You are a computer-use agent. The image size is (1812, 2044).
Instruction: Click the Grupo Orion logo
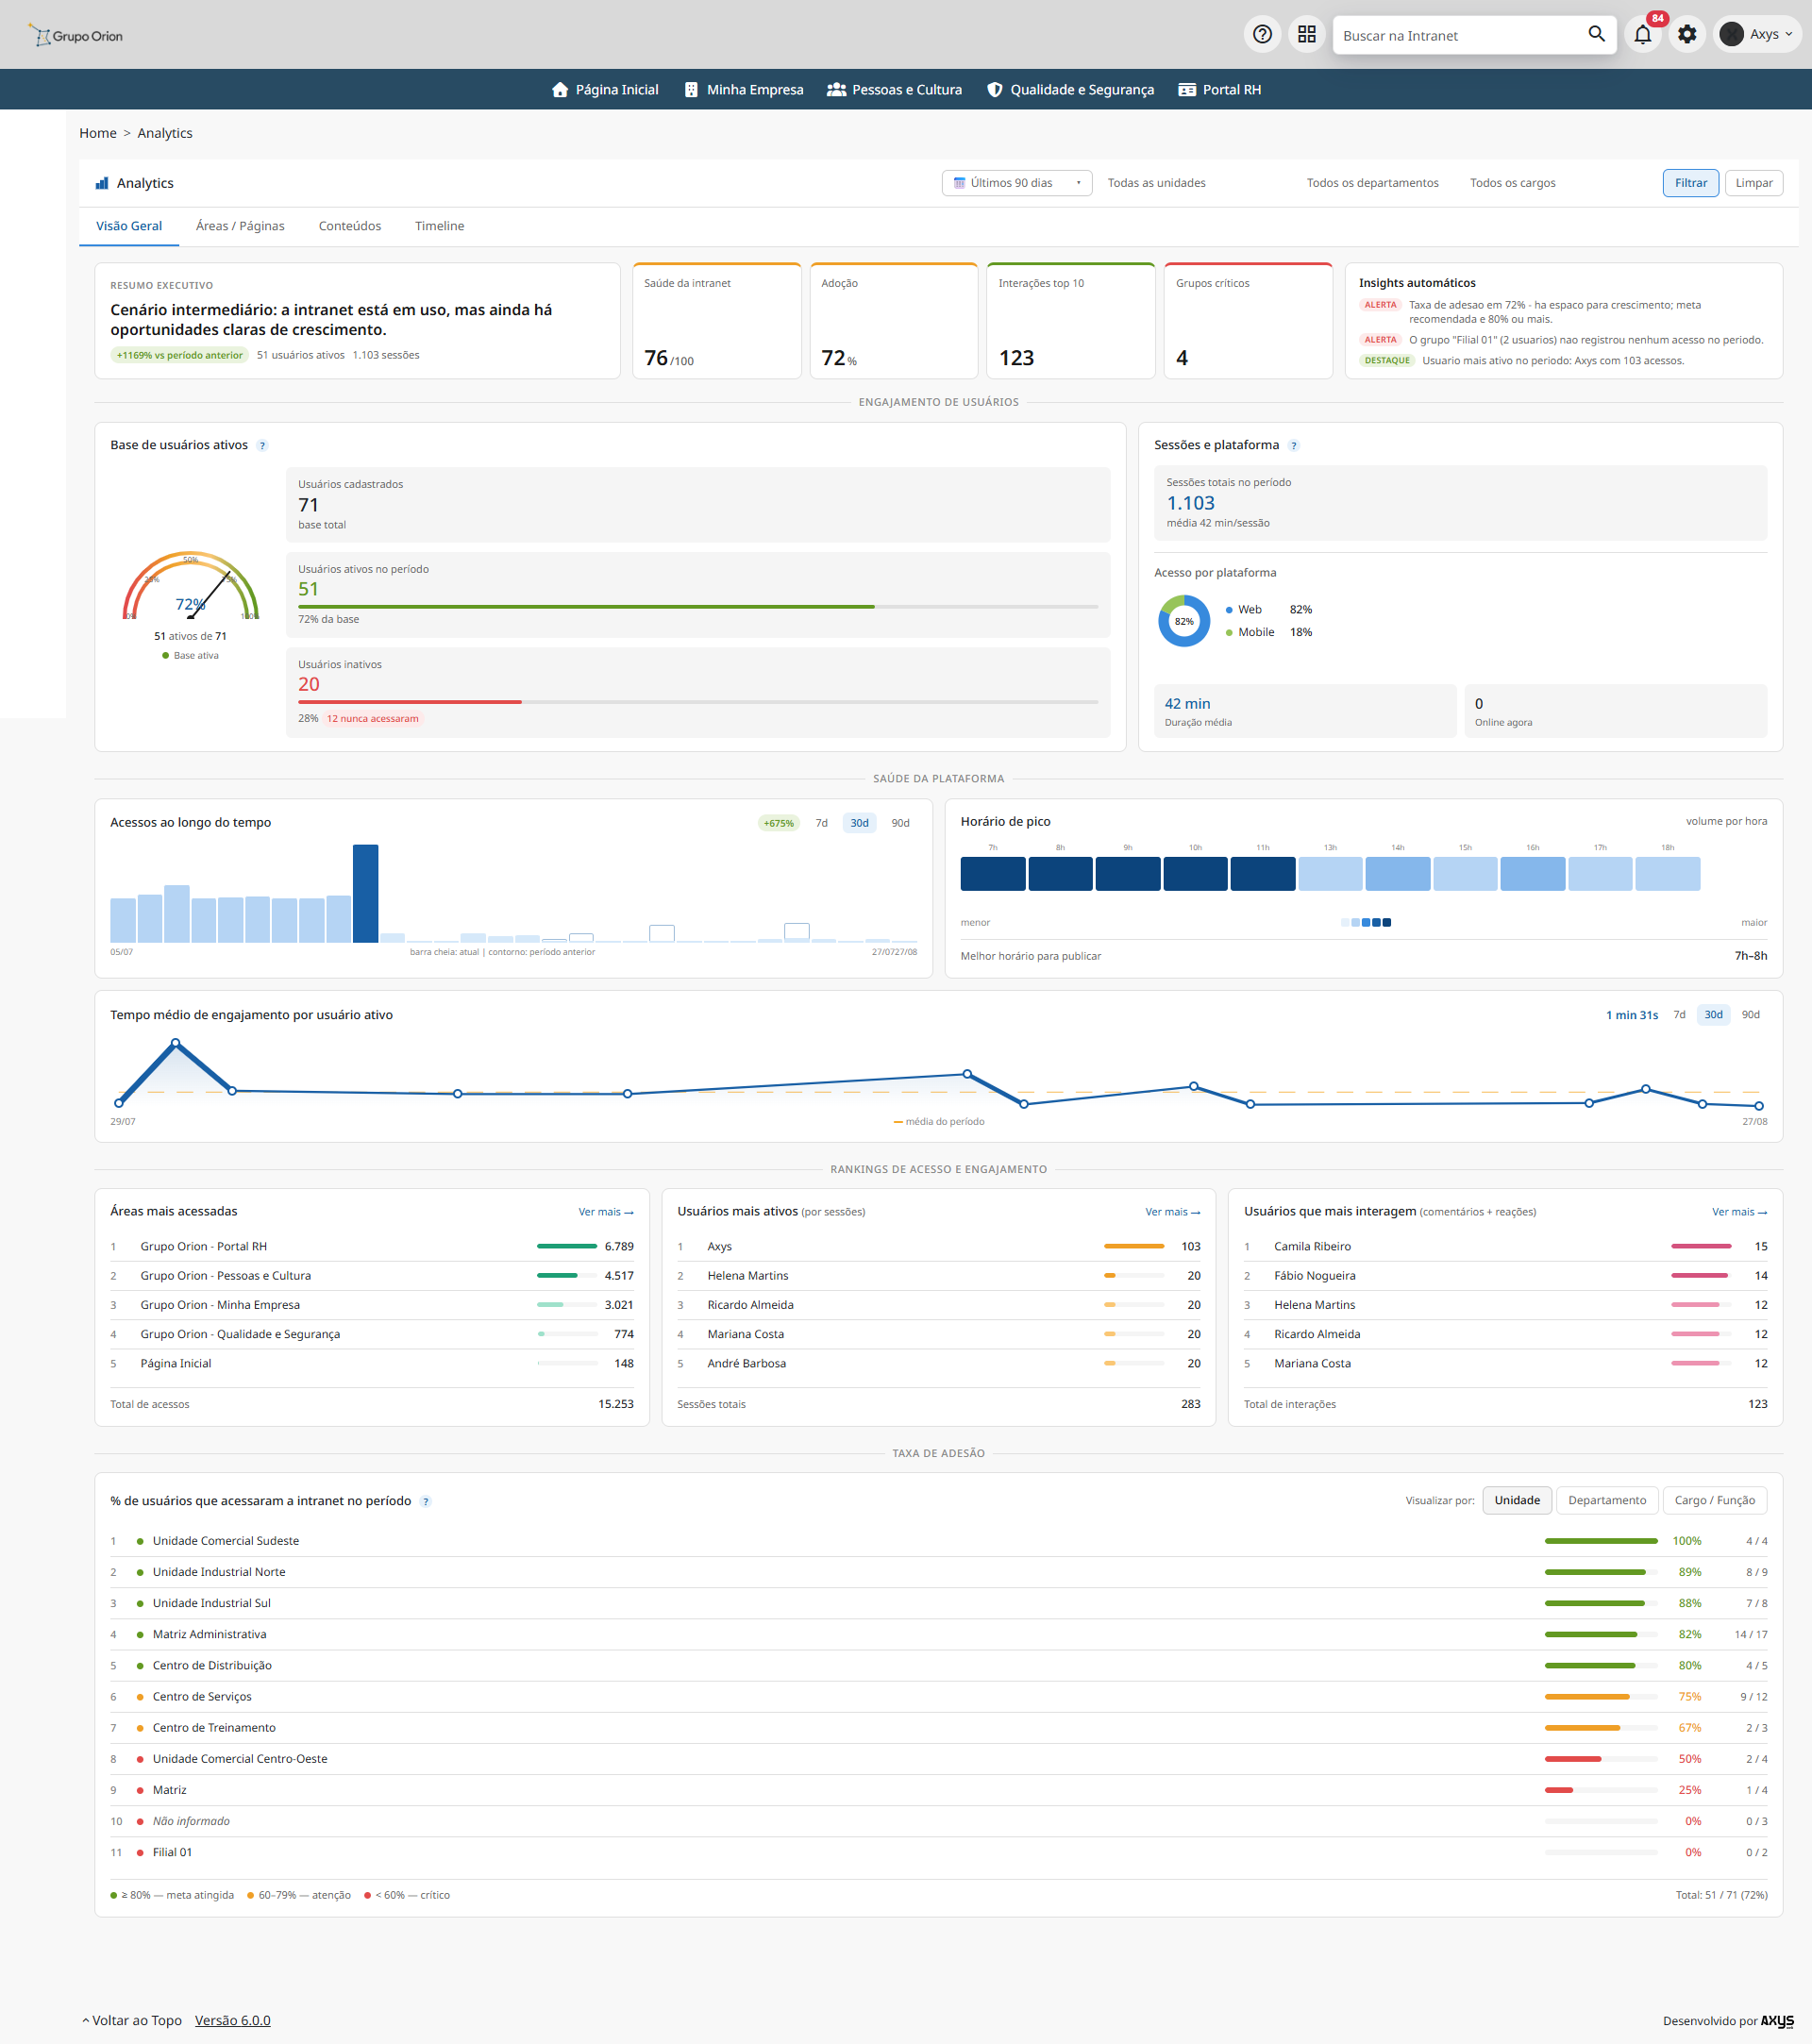[x=76, y=36]
